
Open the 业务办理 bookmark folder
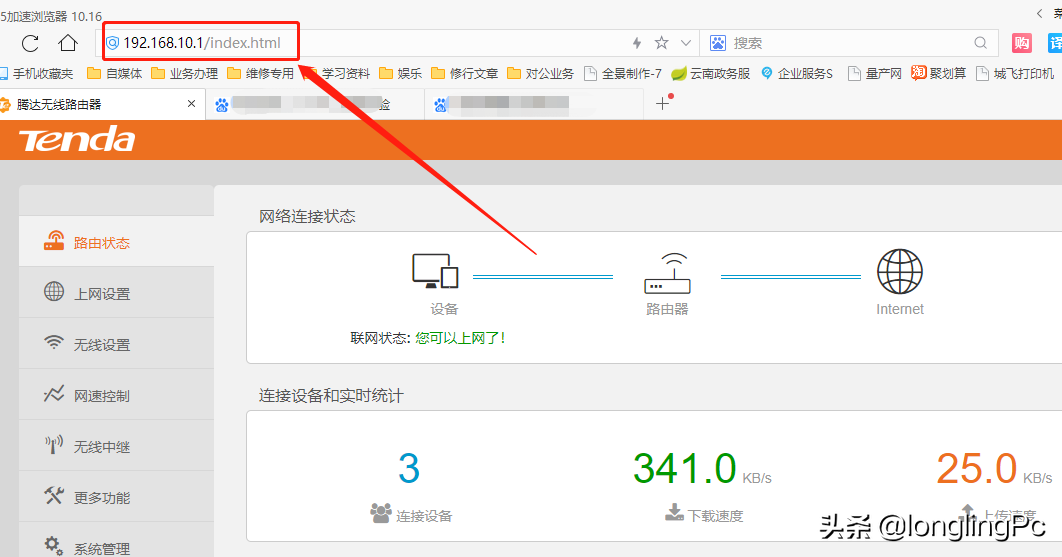[x=184, y=73]
